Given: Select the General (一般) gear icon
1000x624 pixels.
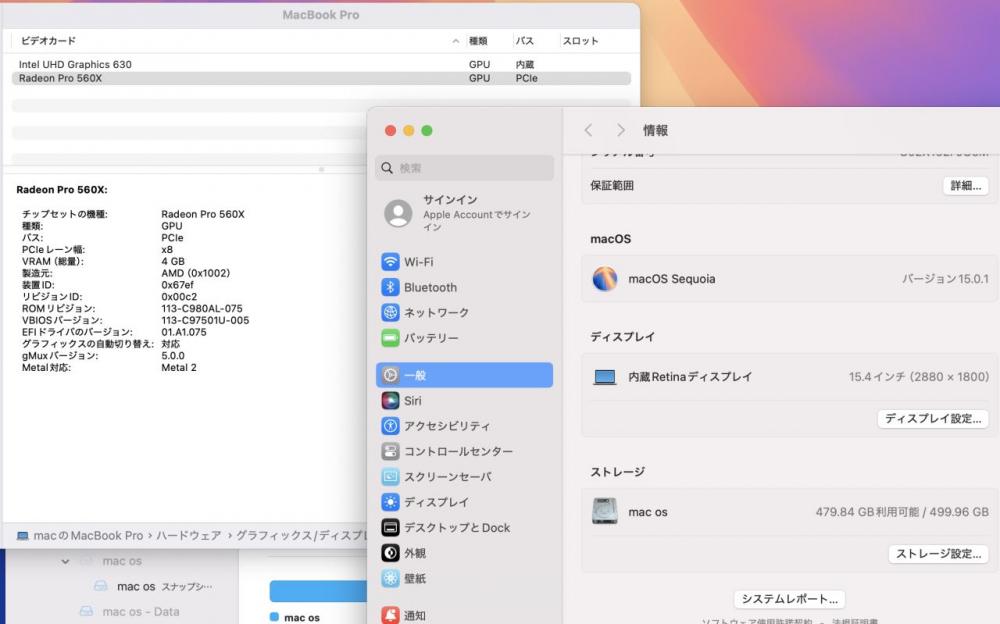Looking at the screenshot, I should click(390, 375).
